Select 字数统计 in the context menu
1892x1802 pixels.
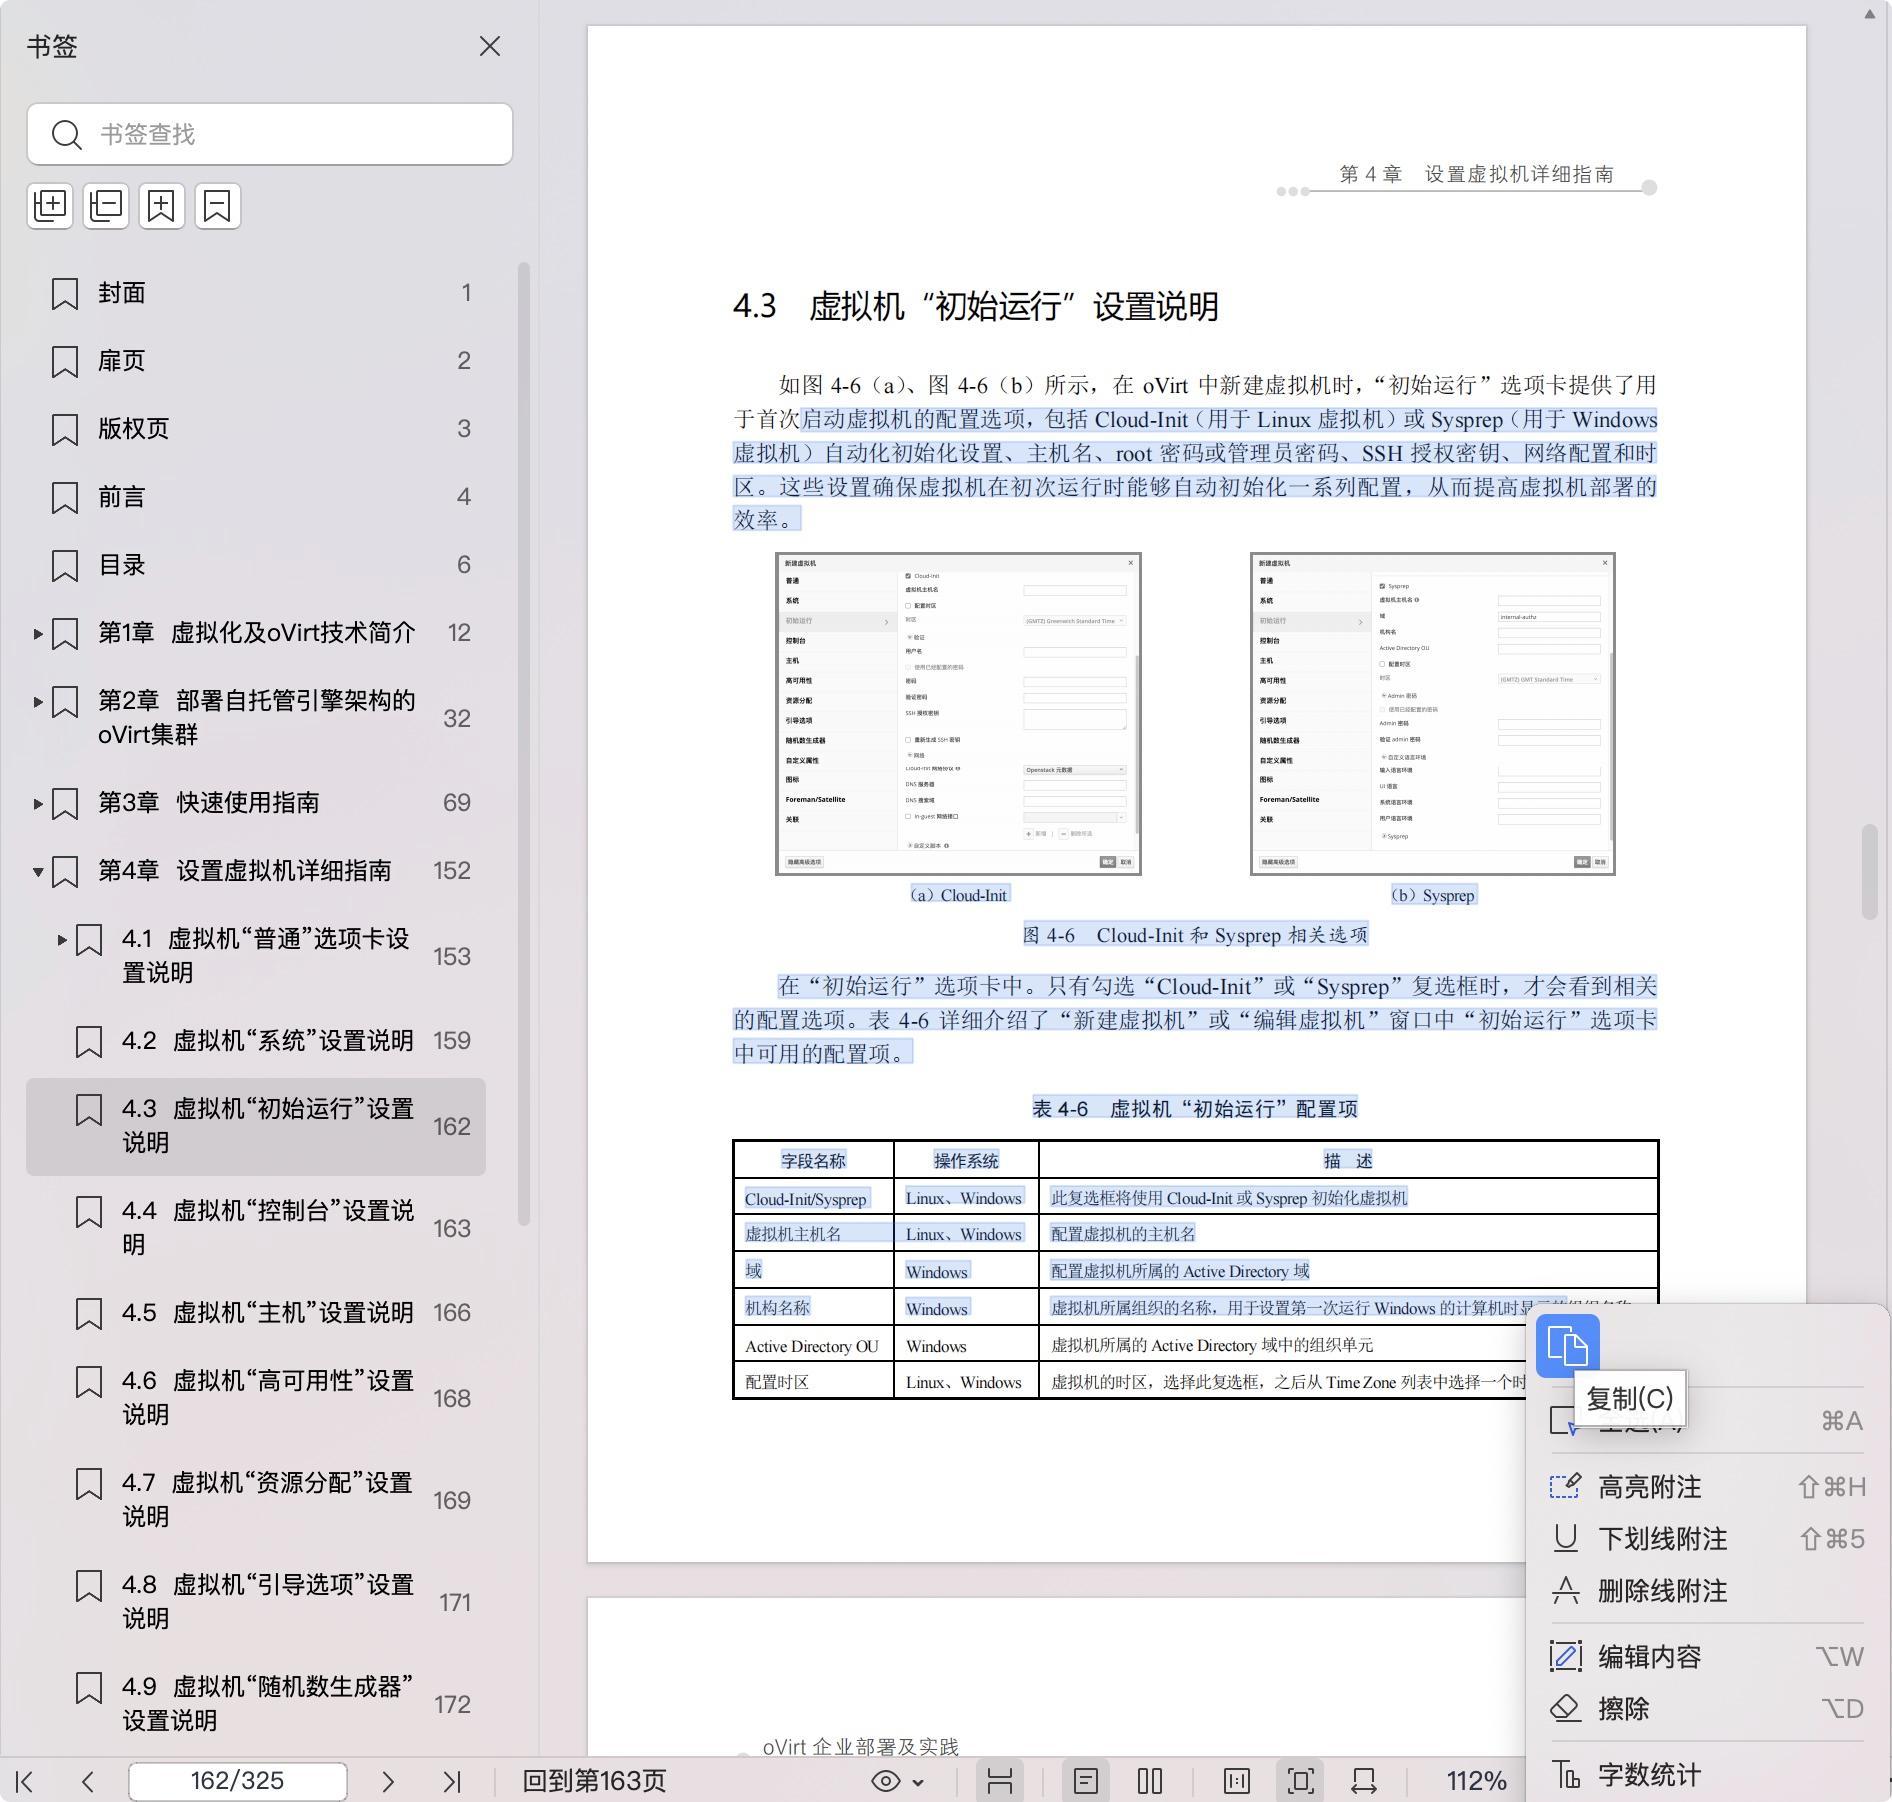[x=1649, y=1775]
